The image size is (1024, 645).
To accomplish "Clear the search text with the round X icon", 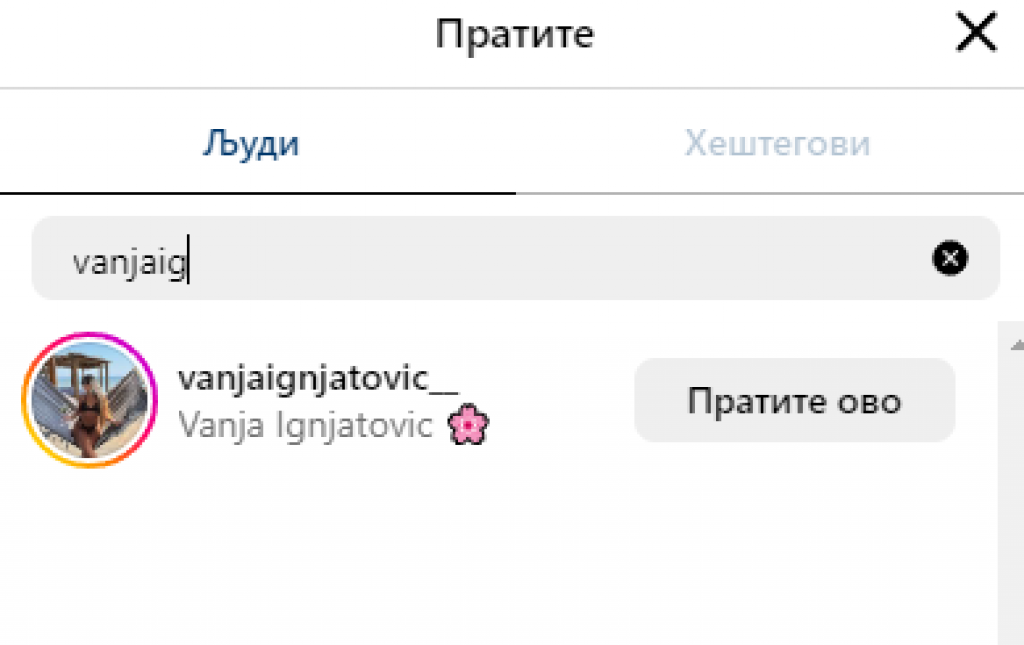I will (950, 258).
